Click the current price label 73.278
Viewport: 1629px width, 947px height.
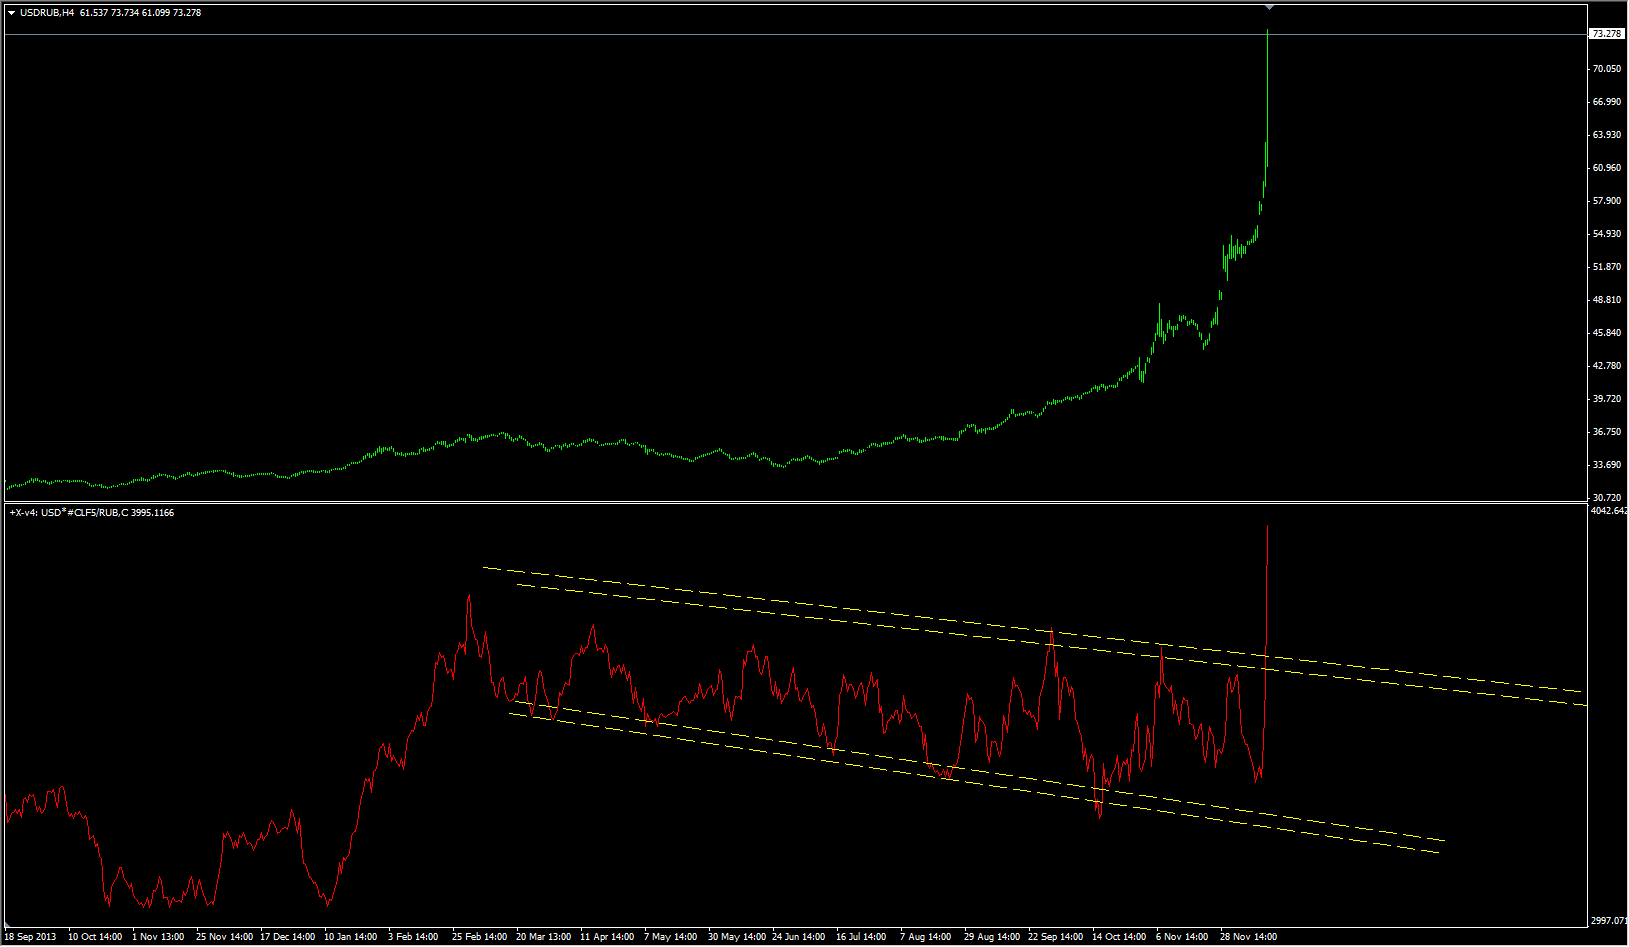point(1606,34)
